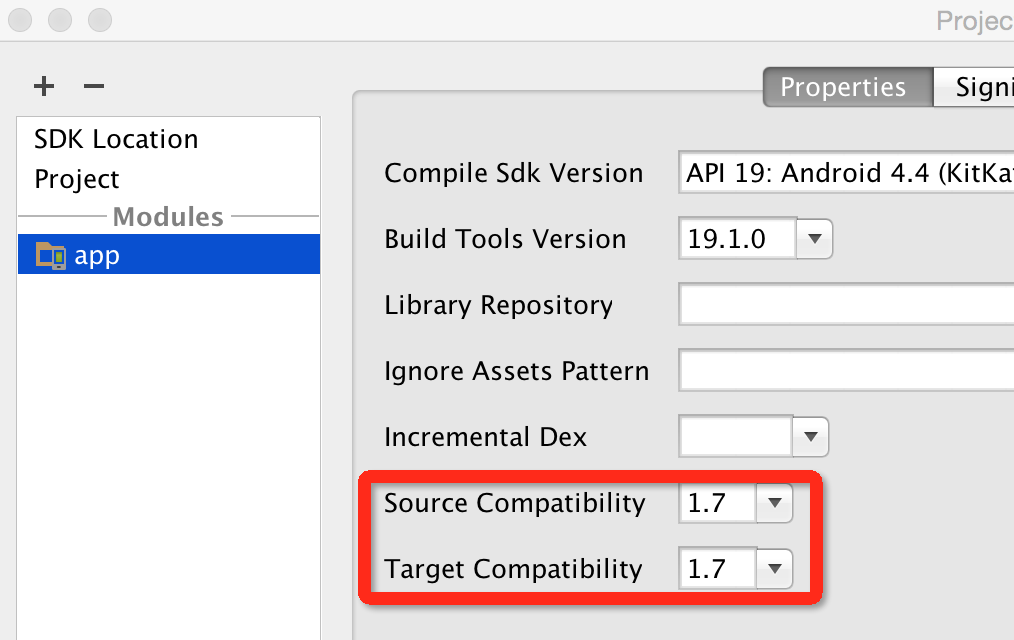The height and width of the screenshot is (640, 1014).
Task: Open the Target Compatibility dropdown arrow
Action: coord(774,570)
